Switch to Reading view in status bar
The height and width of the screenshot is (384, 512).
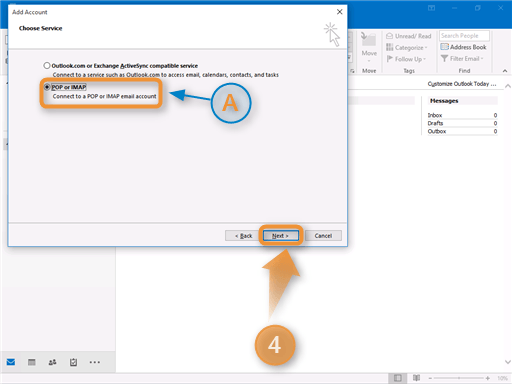(416, 378)
